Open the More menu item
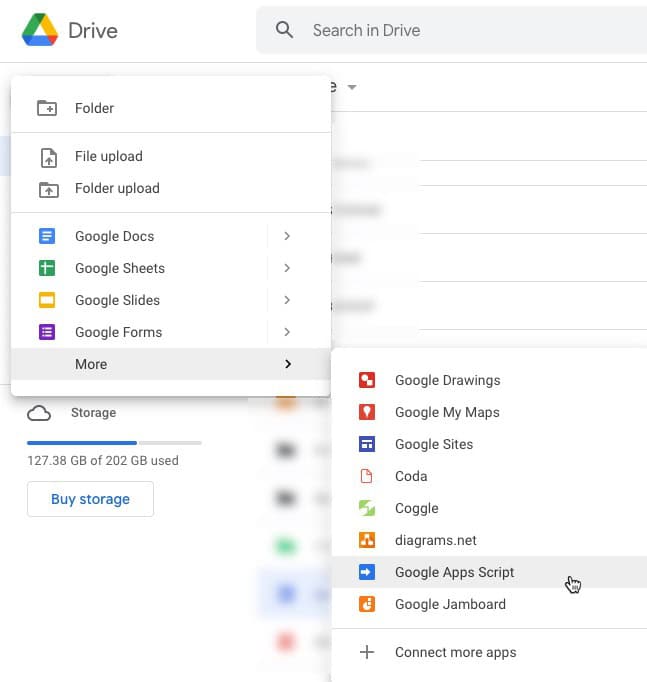Screen dimensions: 647x682 pos(171,364)
